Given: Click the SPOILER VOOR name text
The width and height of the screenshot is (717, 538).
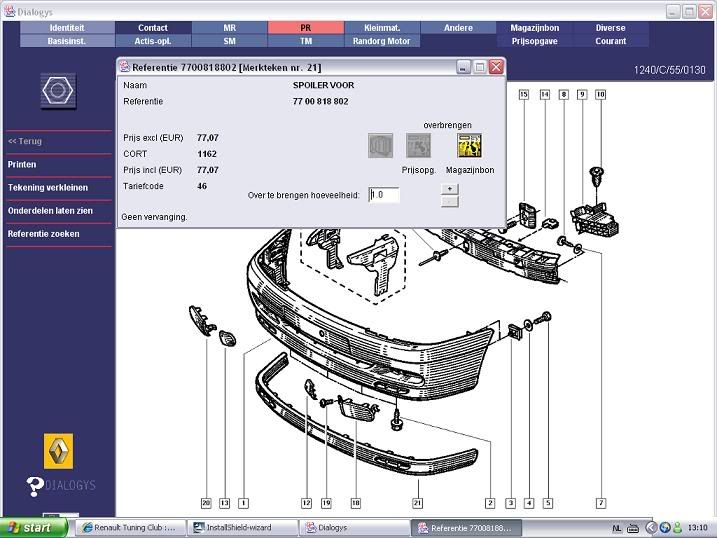Looking at the screenshot, I should coord(324,85).
